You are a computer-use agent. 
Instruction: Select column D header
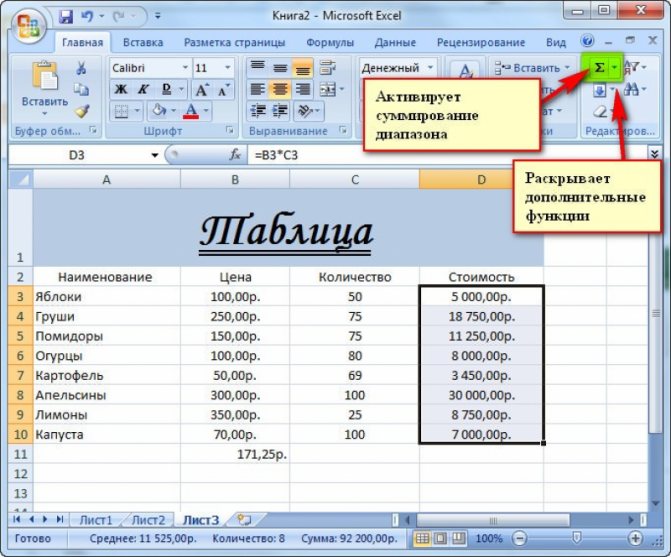[x=481, y=179]
